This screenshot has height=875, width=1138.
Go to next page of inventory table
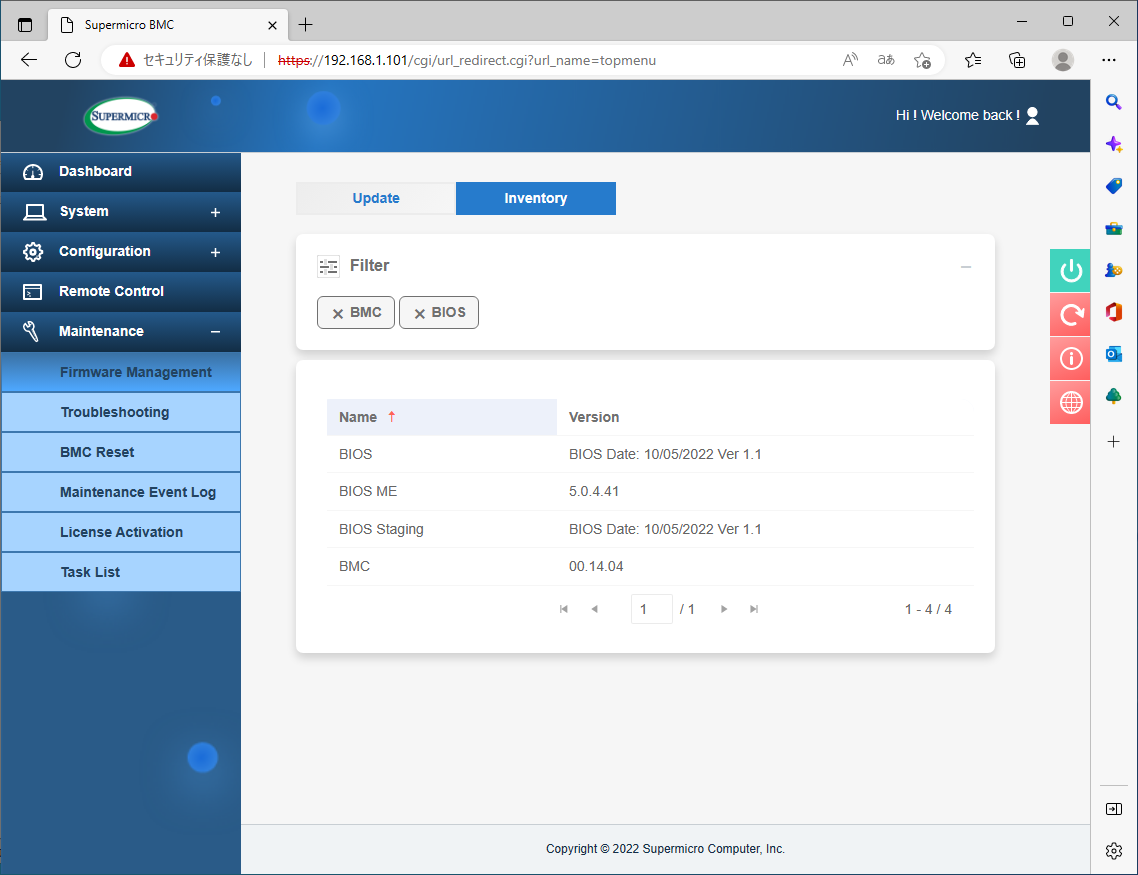pyautogui.click(x=724, y=609)
